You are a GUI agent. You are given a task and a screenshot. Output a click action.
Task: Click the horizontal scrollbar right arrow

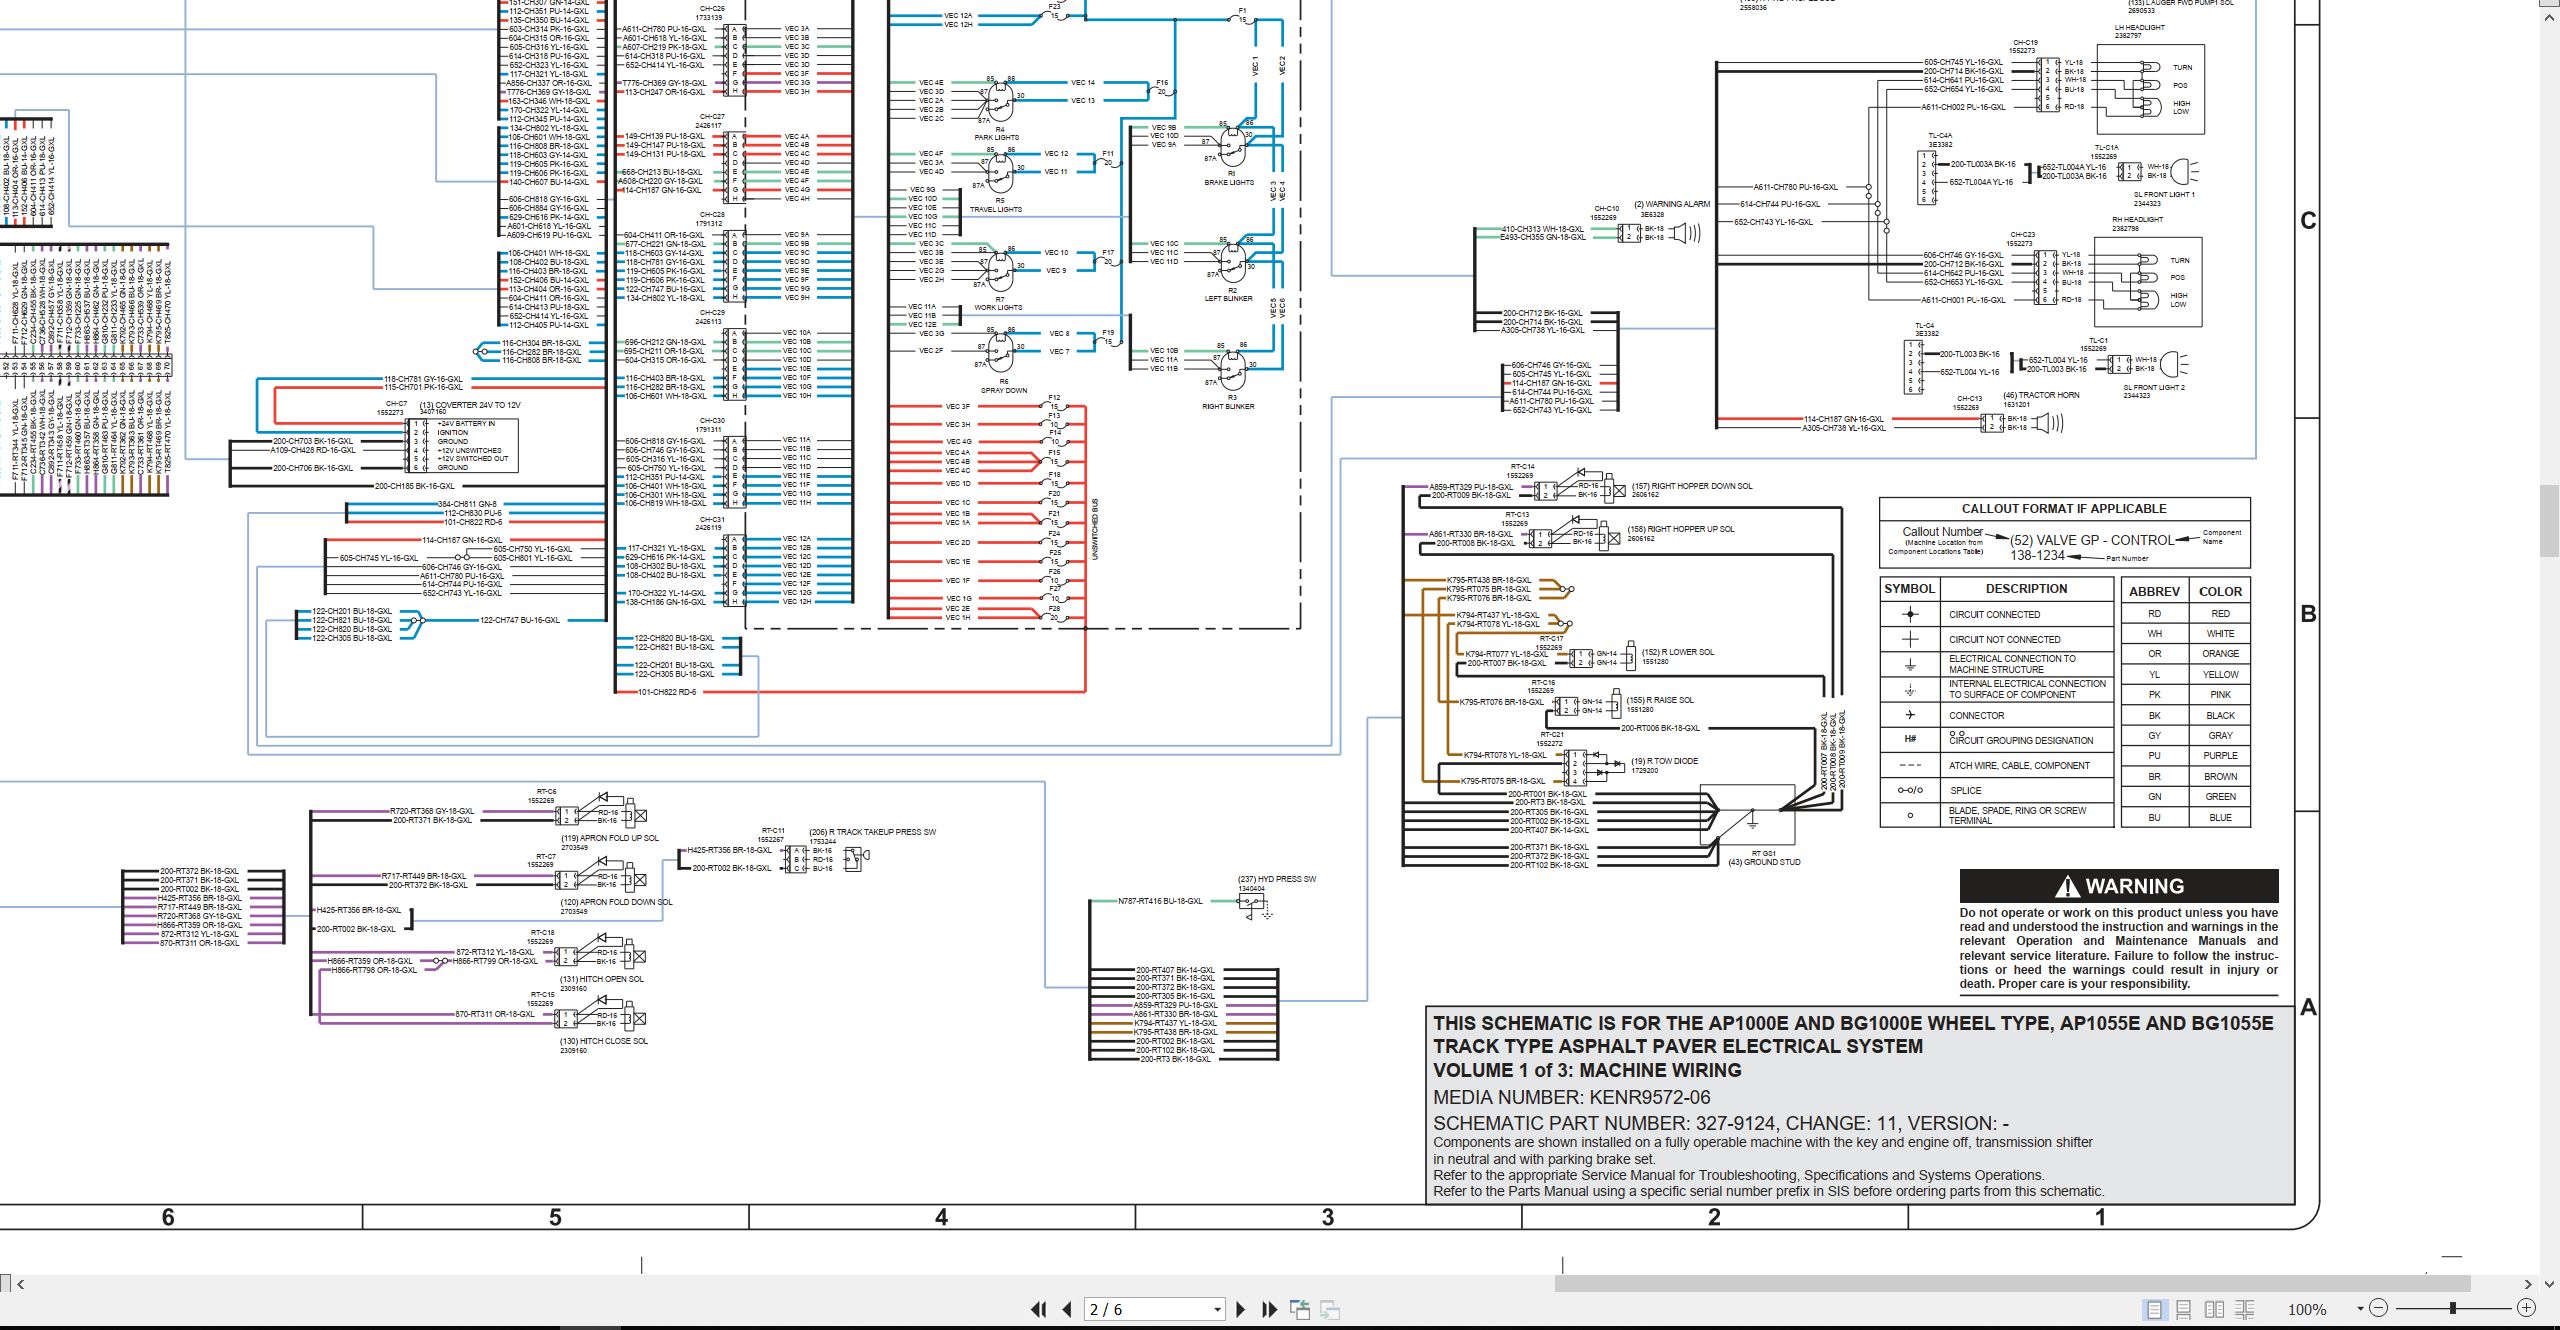(x=2527, y=1283)
